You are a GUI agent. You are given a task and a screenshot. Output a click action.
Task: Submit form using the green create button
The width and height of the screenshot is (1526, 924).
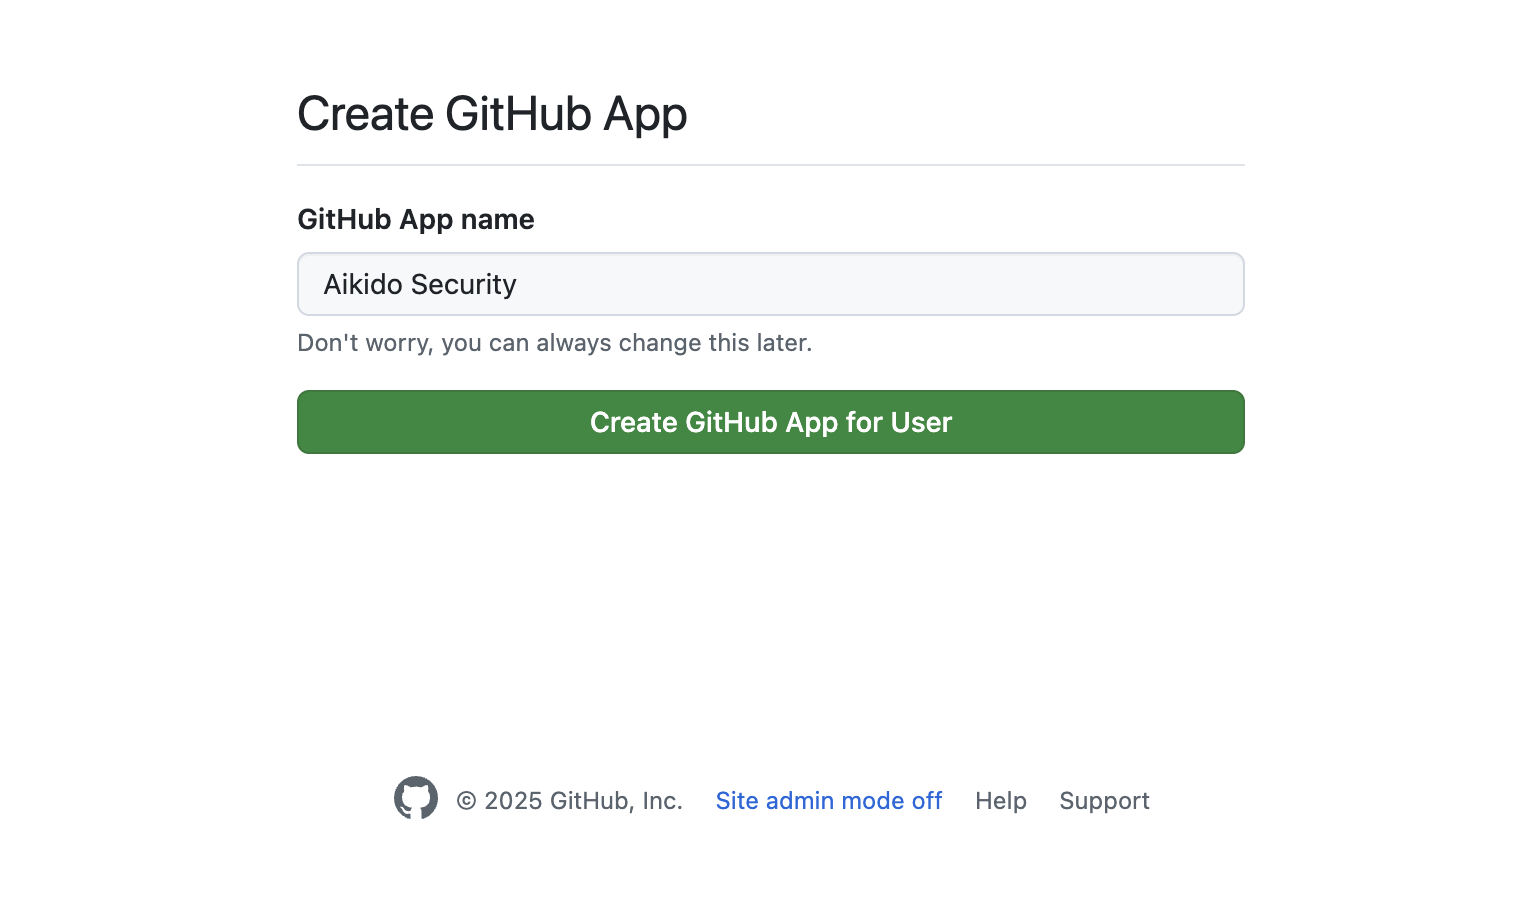pyautogui.click(x=770, y=422)
